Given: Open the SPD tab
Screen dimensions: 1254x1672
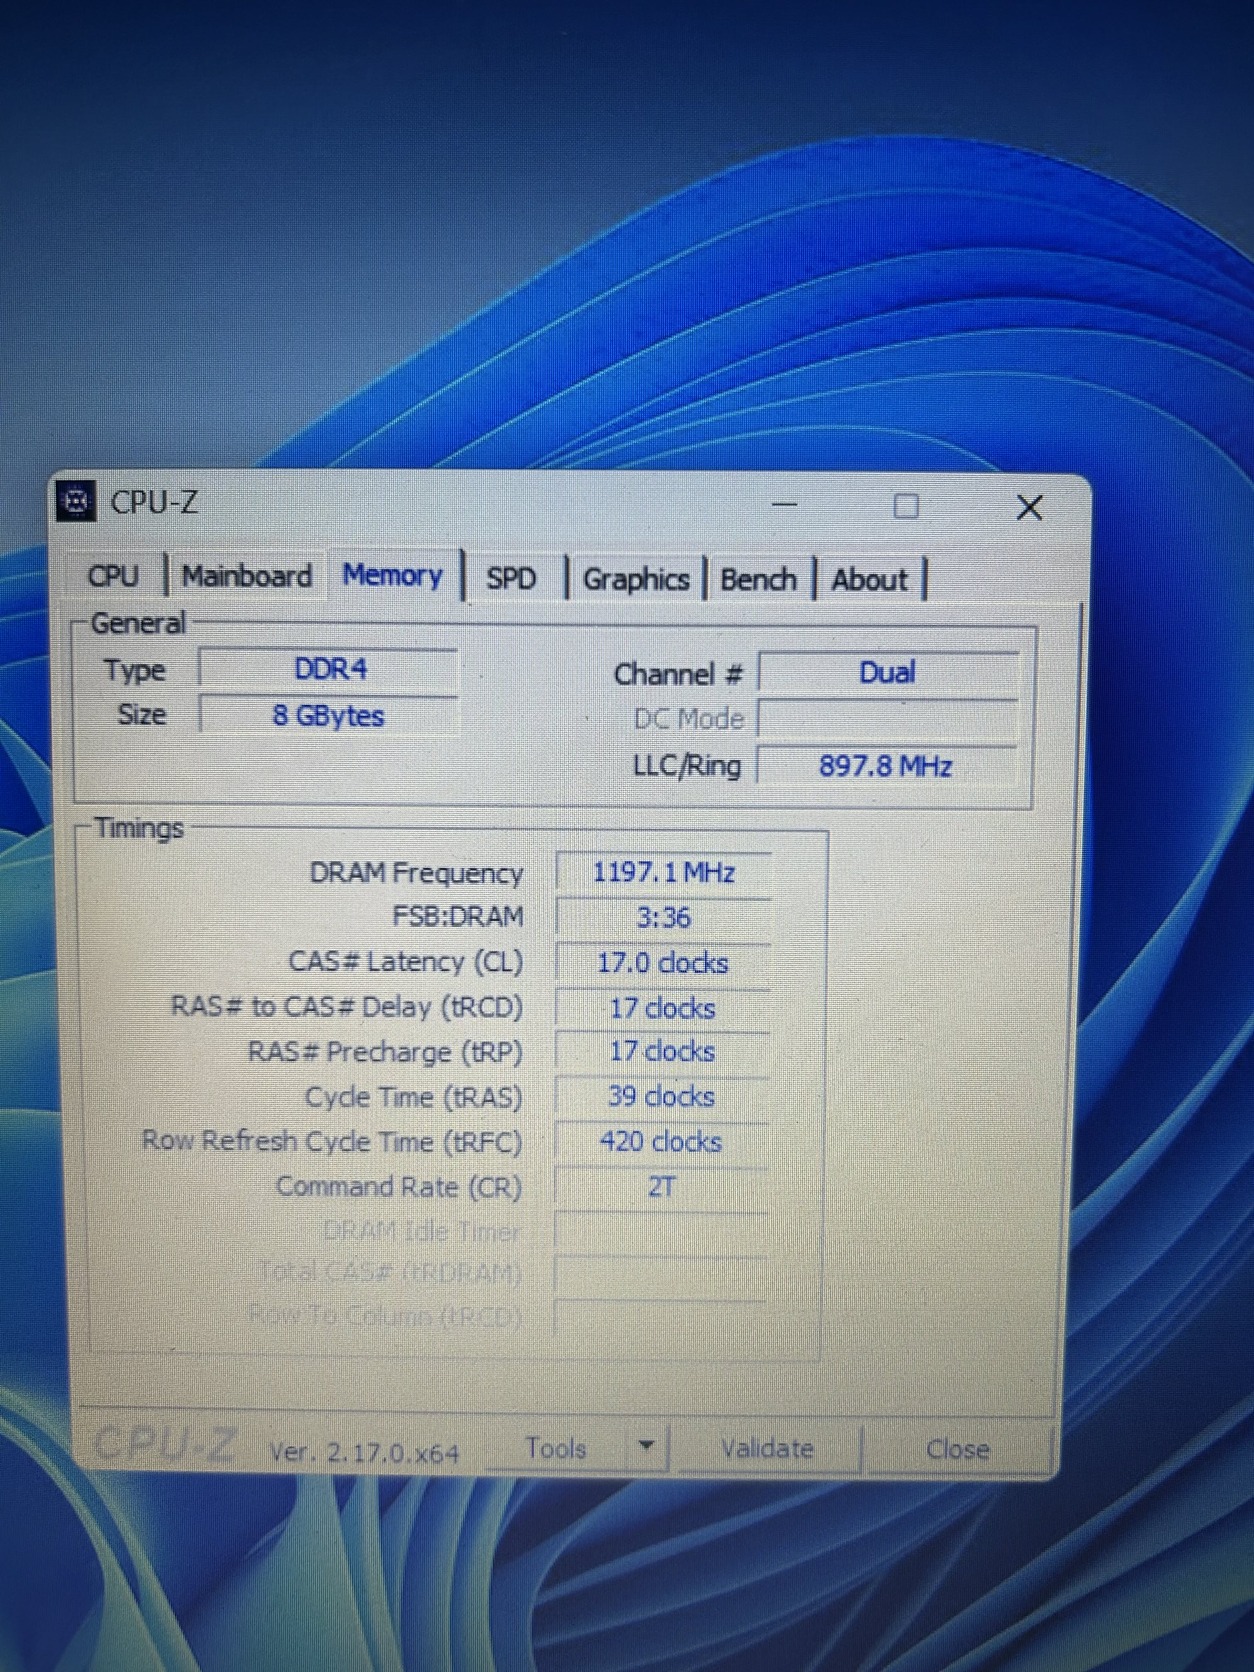Looking at the screenshot, I should [511, 578].
